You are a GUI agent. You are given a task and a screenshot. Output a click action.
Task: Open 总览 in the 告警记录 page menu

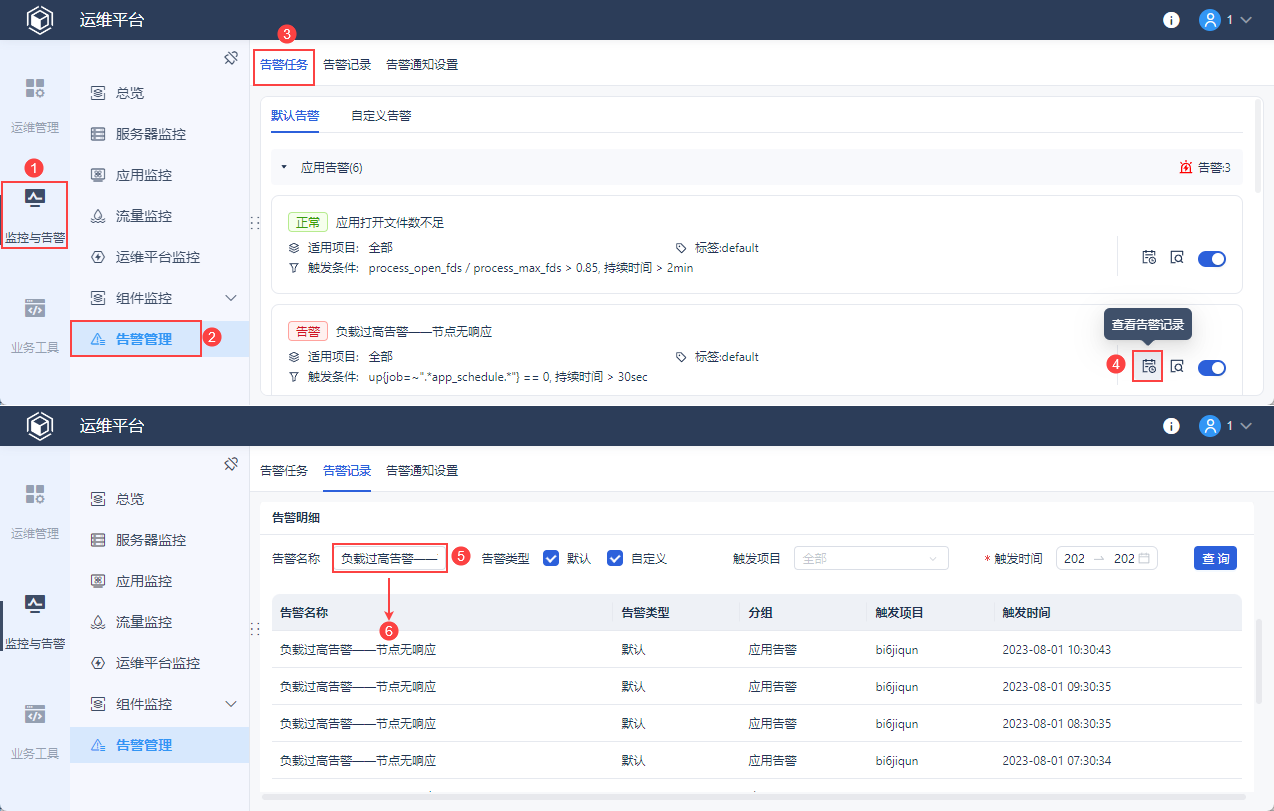(x=160, y=499)
